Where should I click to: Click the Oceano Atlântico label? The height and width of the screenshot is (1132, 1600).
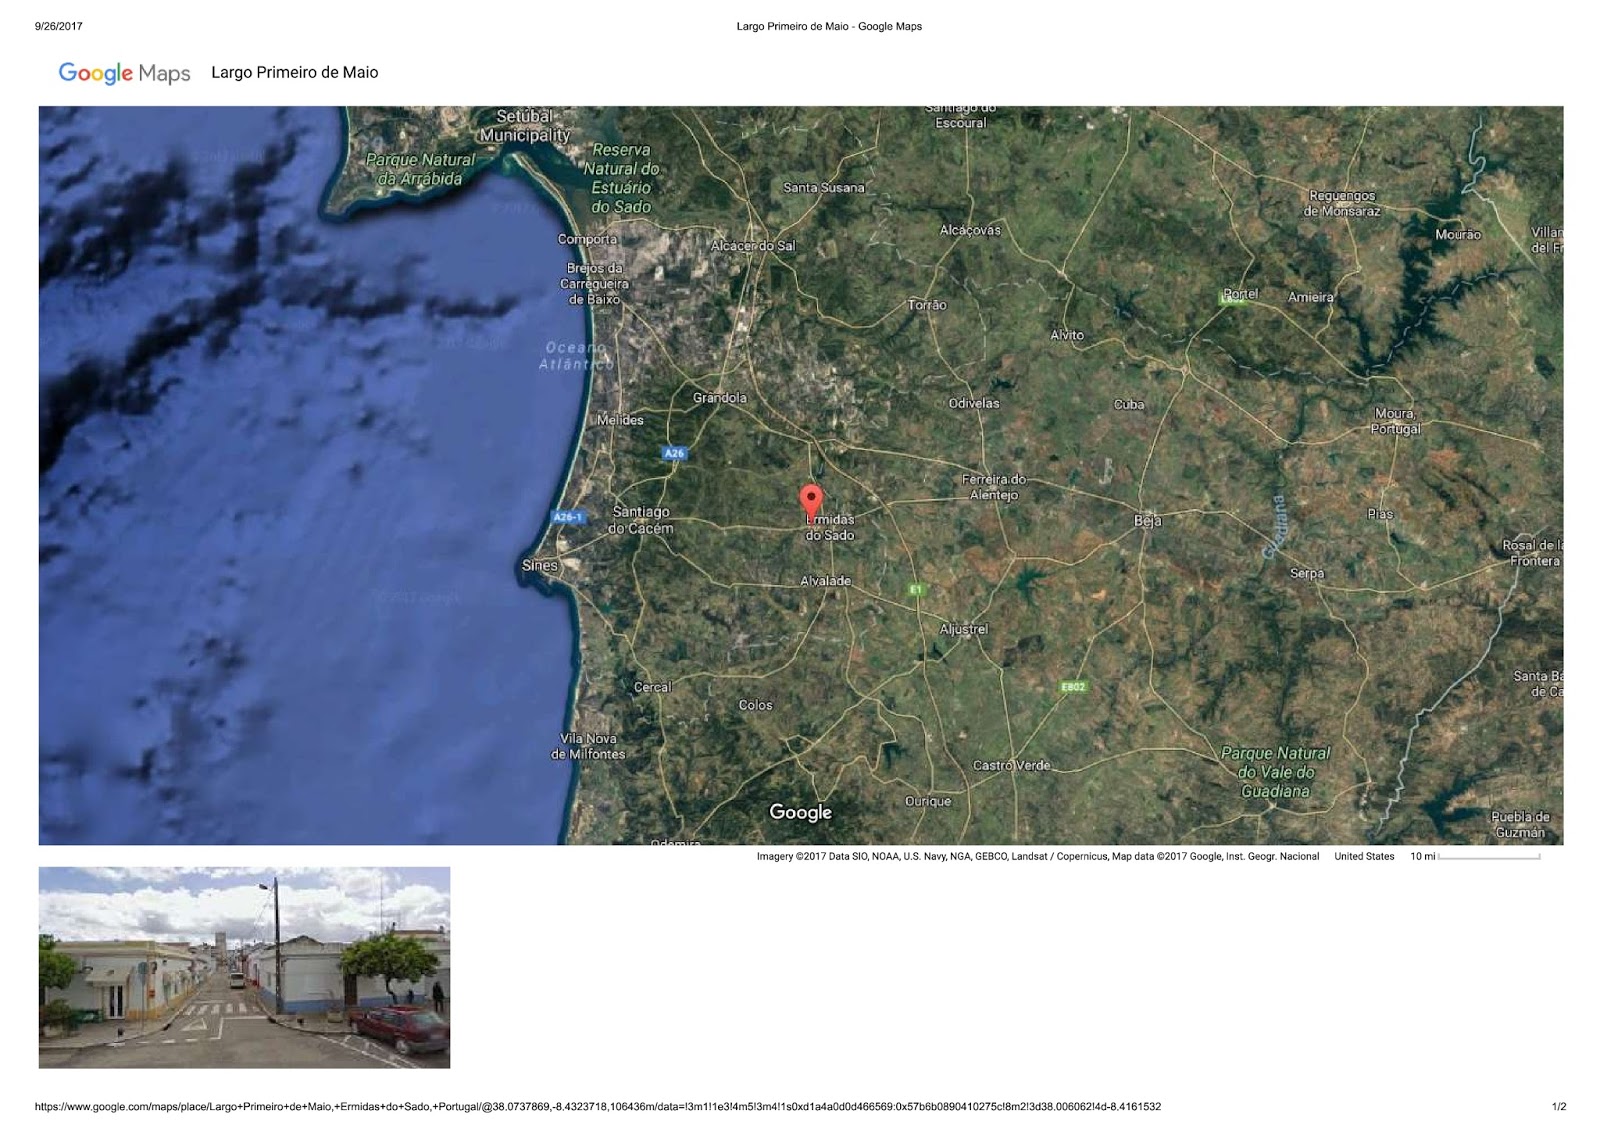[576, 356]
